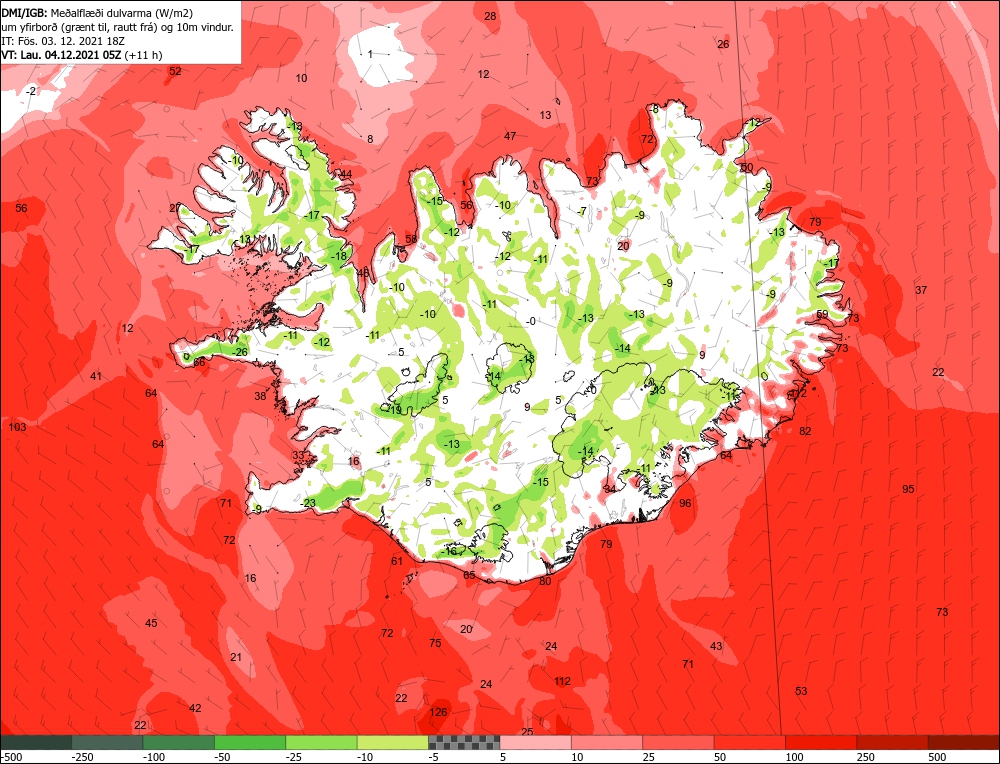Select the value '80' on the south coast
Viewport: 1000px width, 764px height.
(545, 581)
